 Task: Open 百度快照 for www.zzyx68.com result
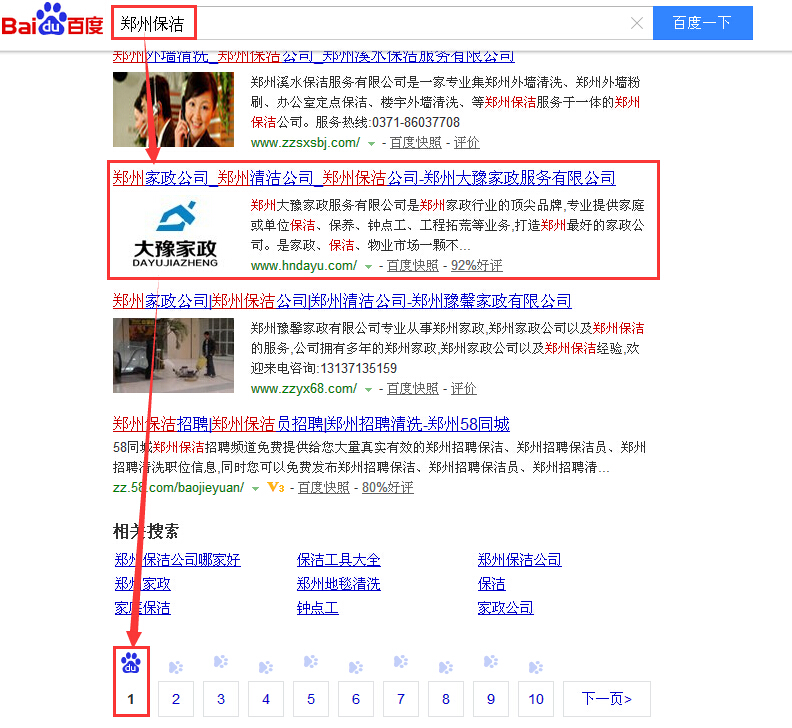(x=413, y=389)
